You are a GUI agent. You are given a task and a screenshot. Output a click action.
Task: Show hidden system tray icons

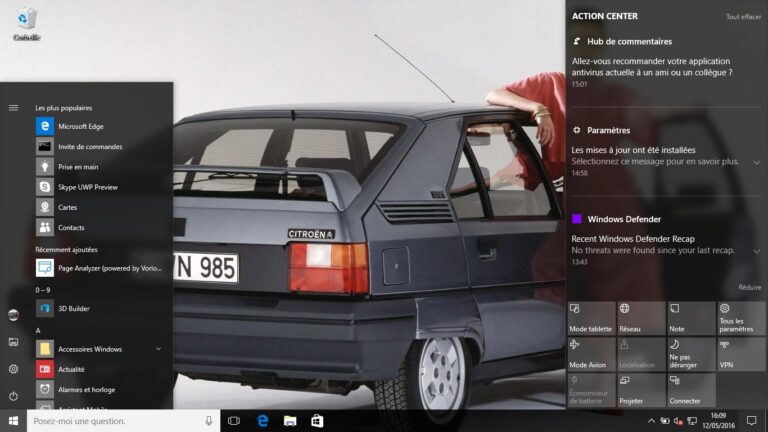(651, 421)
